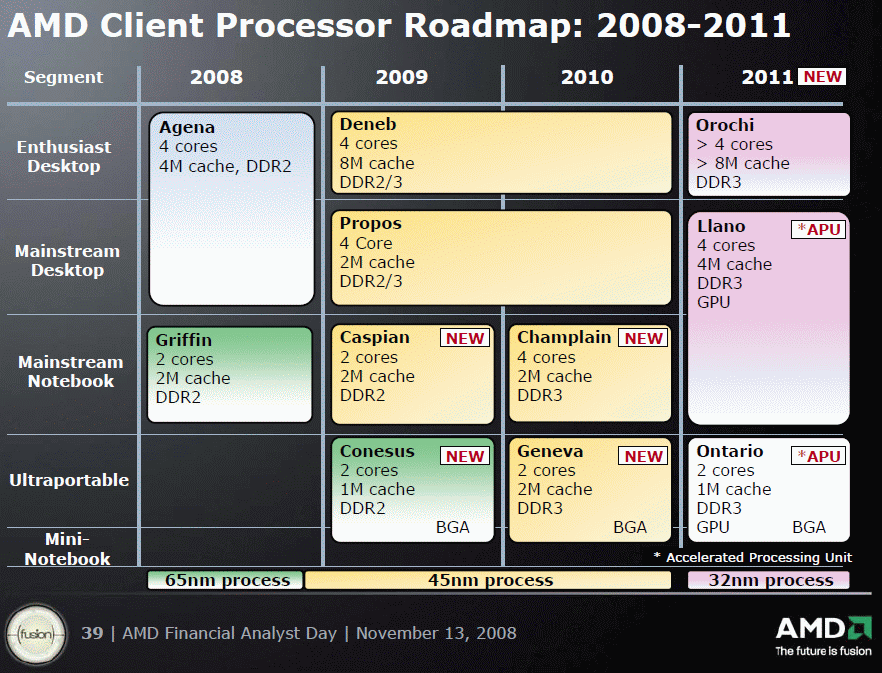The width and height of the screenshot is (882, 673).
Task: Click the Ultraportable row label
Action: pyautogui.click(x=69, y=480)
